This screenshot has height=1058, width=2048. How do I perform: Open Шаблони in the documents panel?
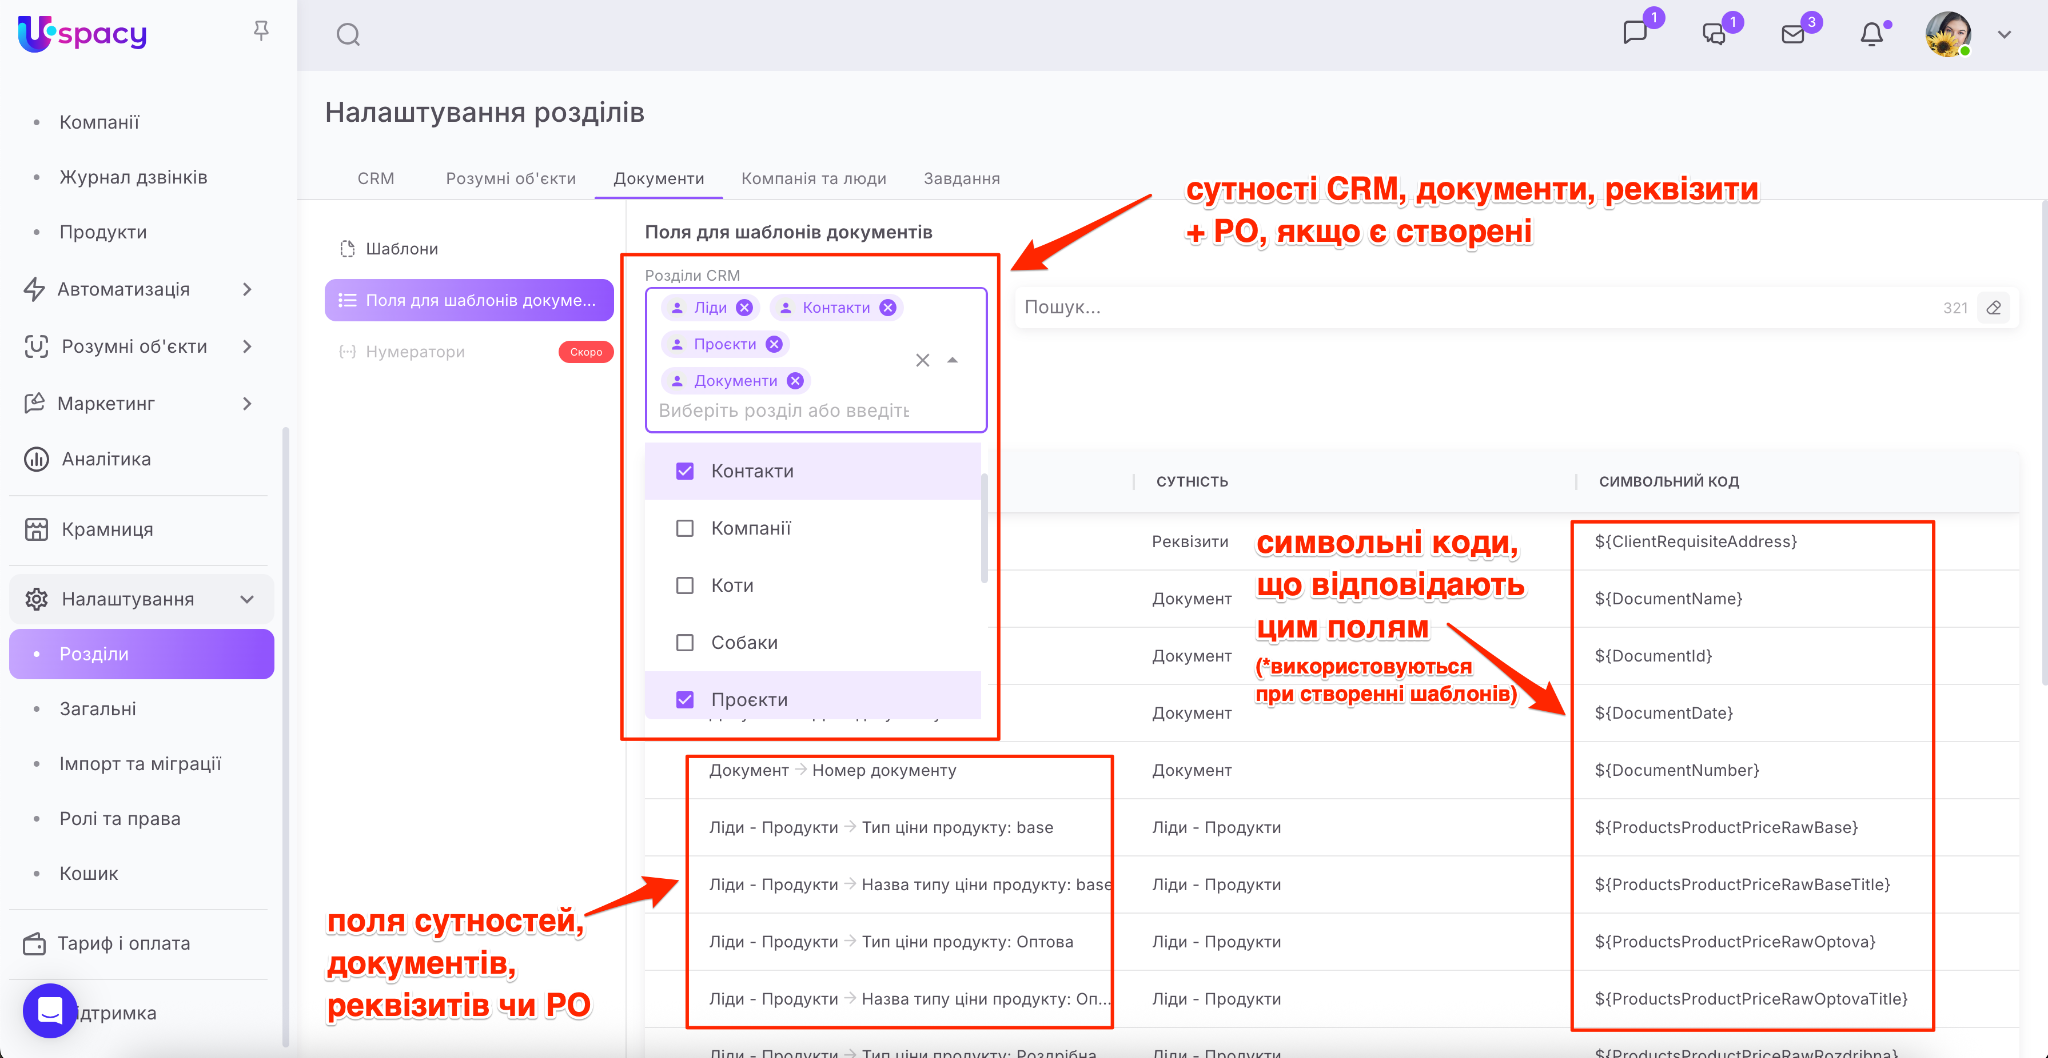[x=401, y=249]
